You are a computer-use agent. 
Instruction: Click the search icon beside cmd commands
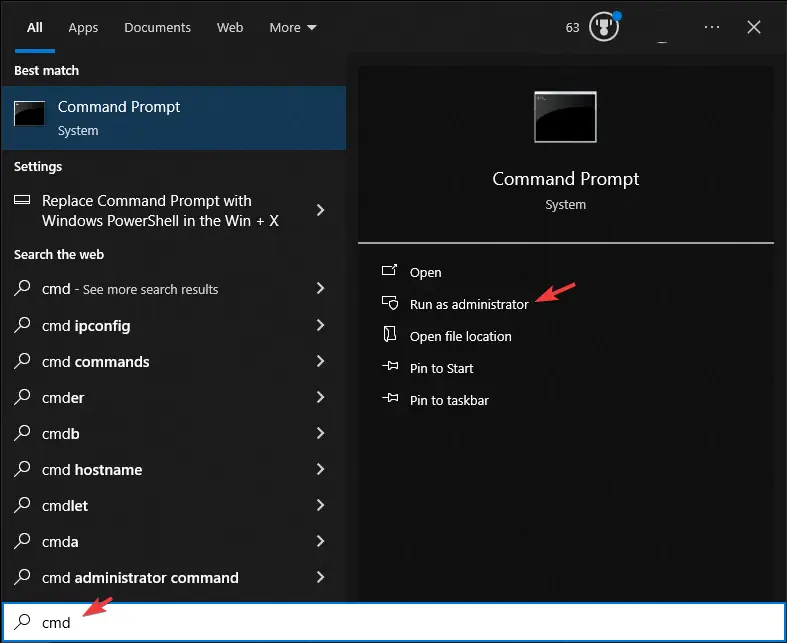pyautogui.click(x=22, y=361)
